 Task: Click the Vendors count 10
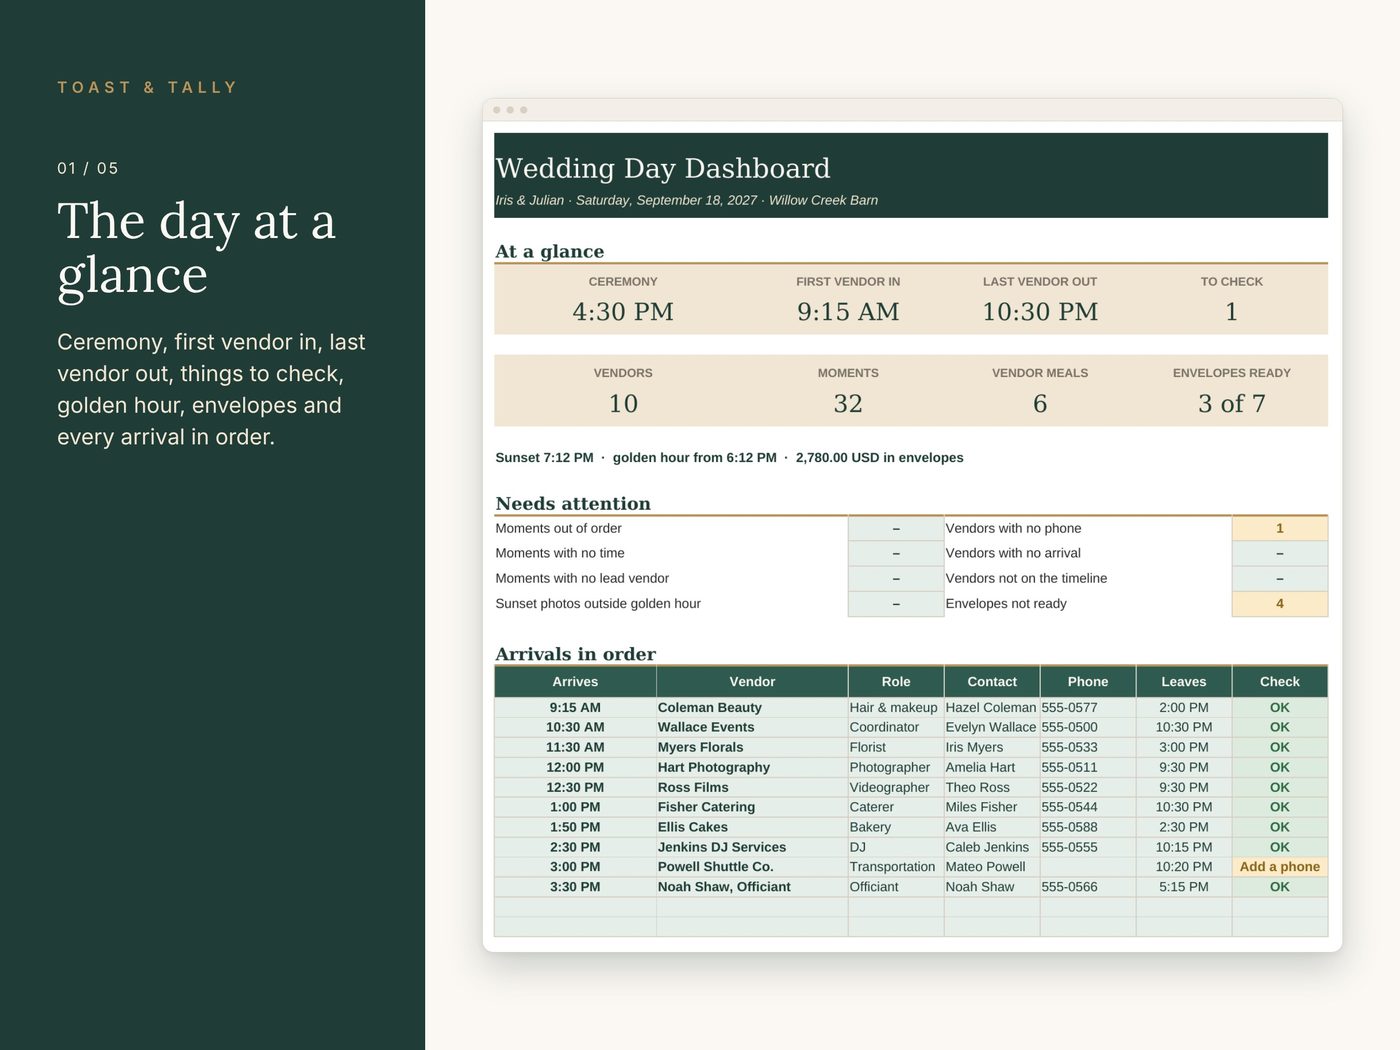point(623,404)
